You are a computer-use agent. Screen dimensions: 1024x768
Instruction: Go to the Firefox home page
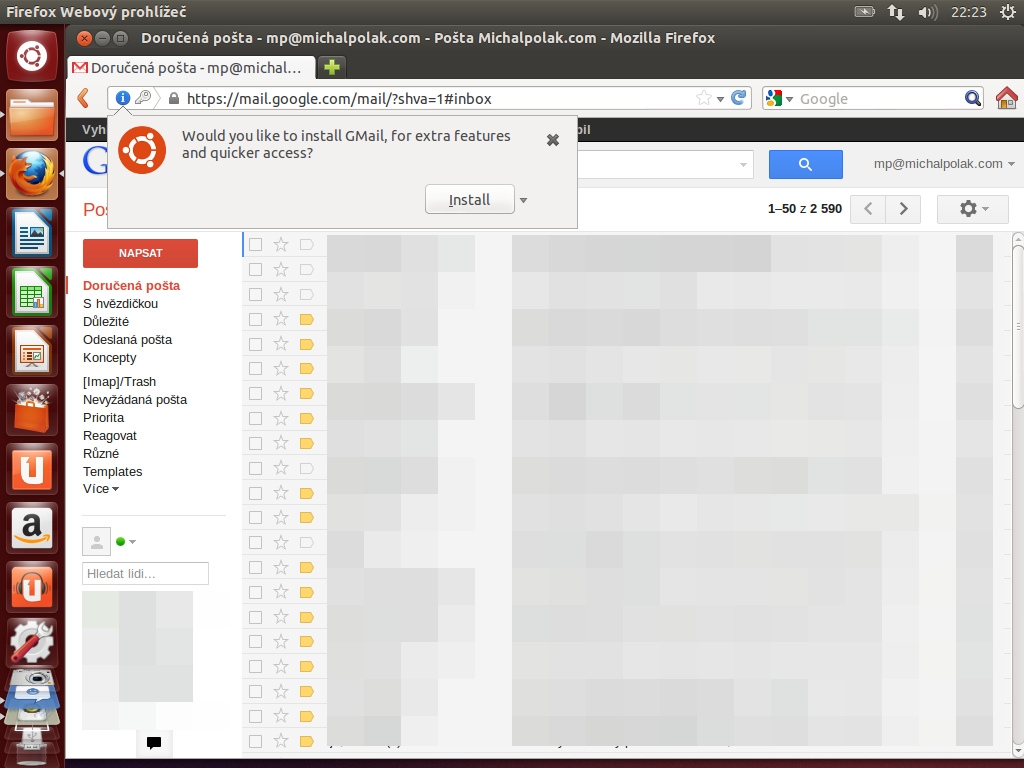point(1006,98)
